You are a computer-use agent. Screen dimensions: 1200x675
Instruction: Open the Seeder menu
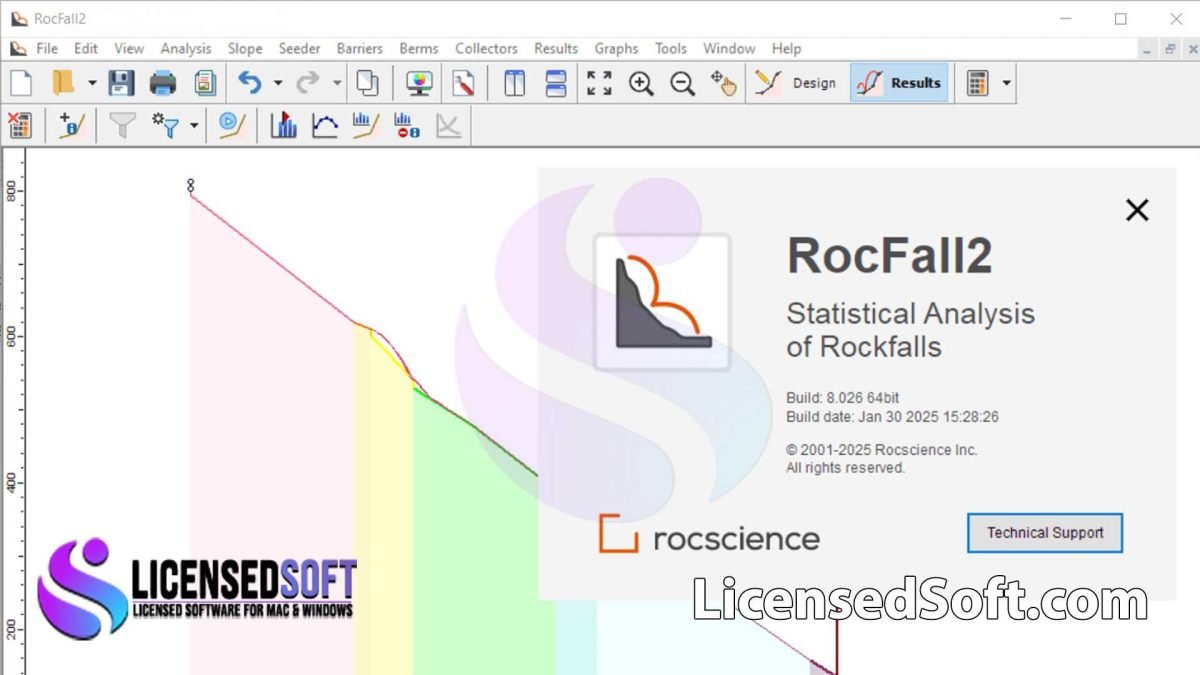point(300,48)
